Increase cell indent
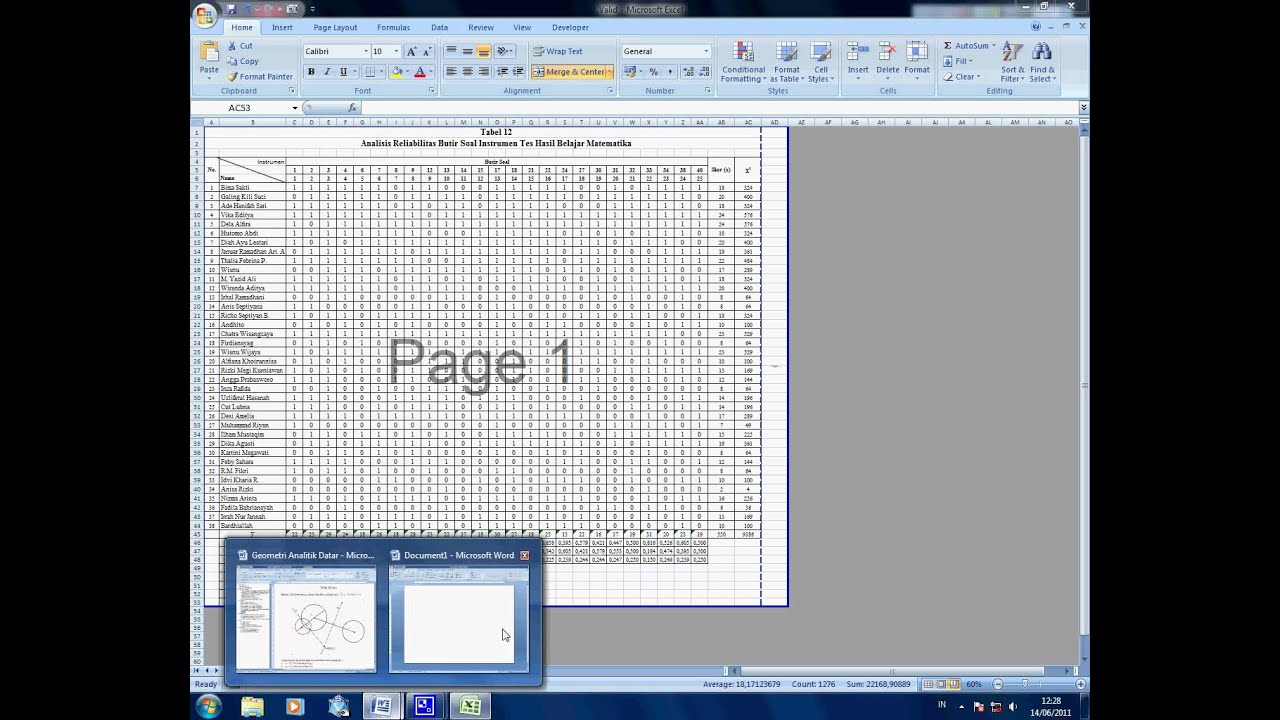Image resolution: width=1280 pixels, height=720 pixels. coord(518,72)
